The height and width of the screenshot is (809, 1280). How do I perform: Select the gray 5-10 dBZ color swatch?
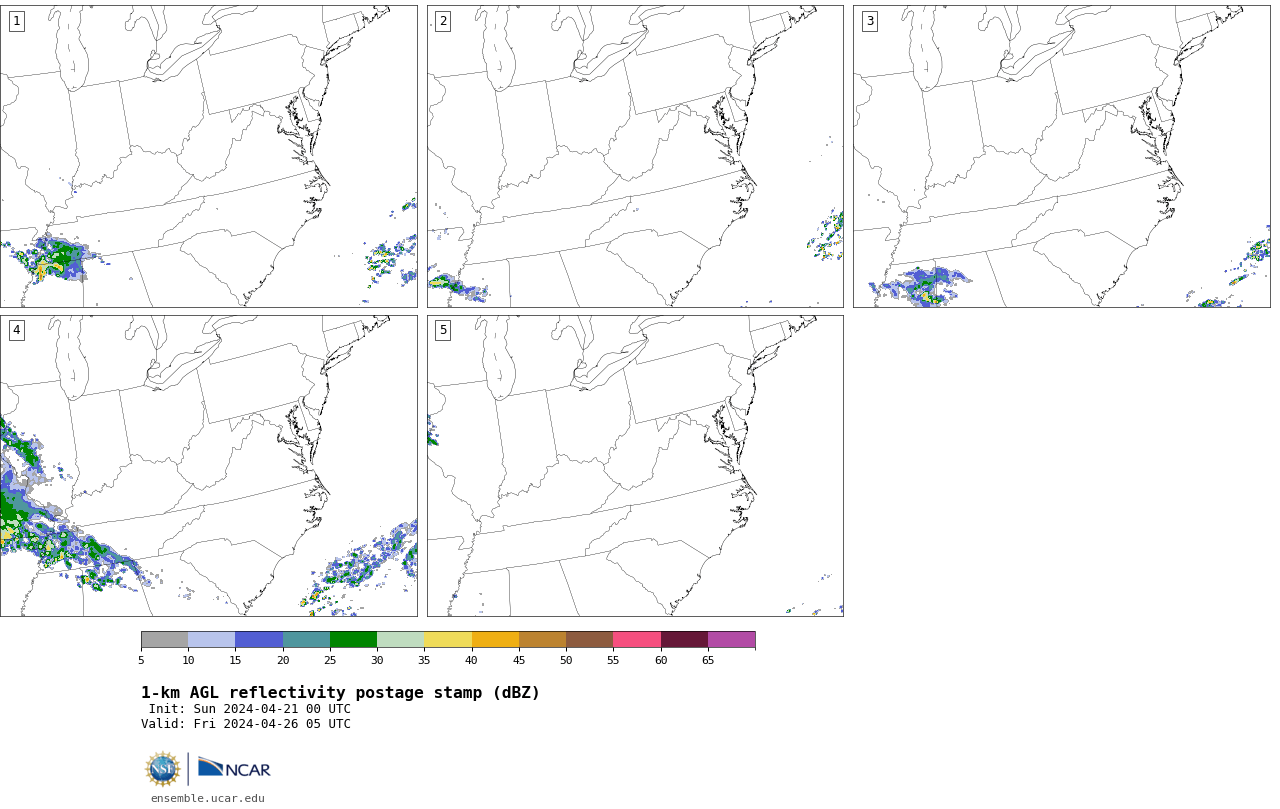[164, 640]
